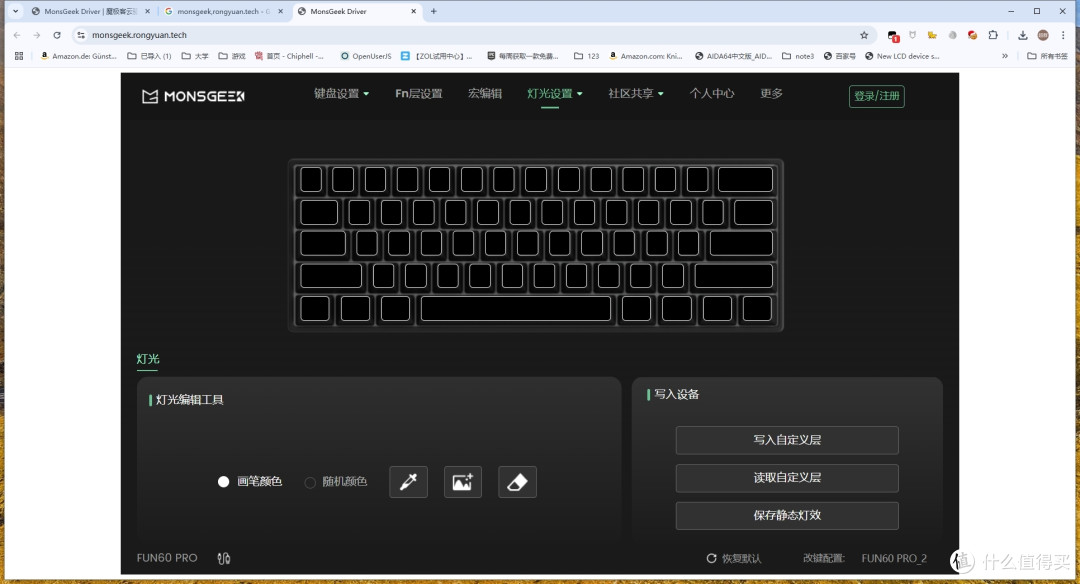Click the 登录/注册 button
This screenshot has height=584, width=1080.
(877, 96)
